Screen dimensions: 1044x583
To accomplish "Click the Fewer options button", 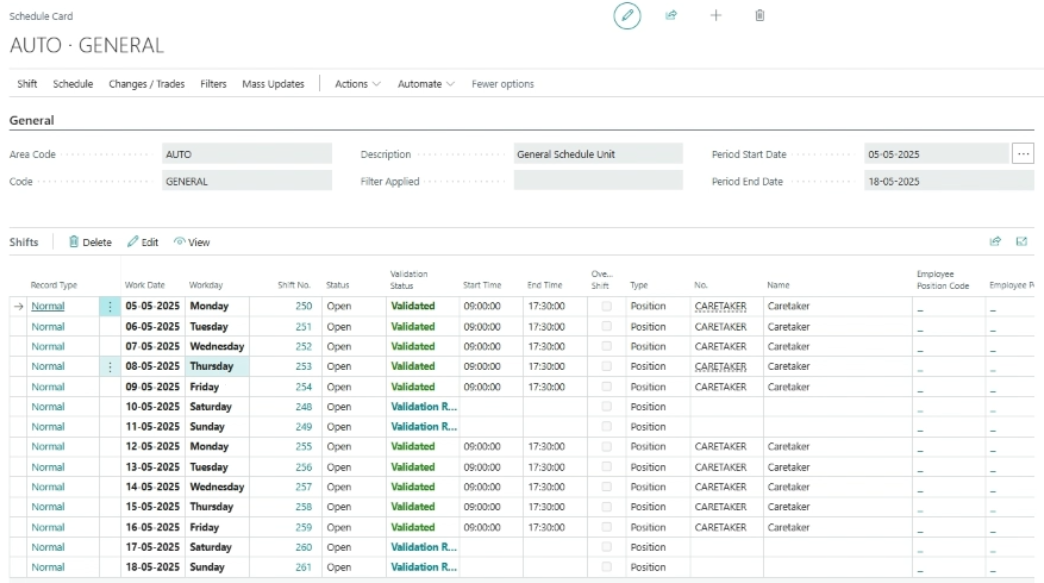I will click(502, 84).
